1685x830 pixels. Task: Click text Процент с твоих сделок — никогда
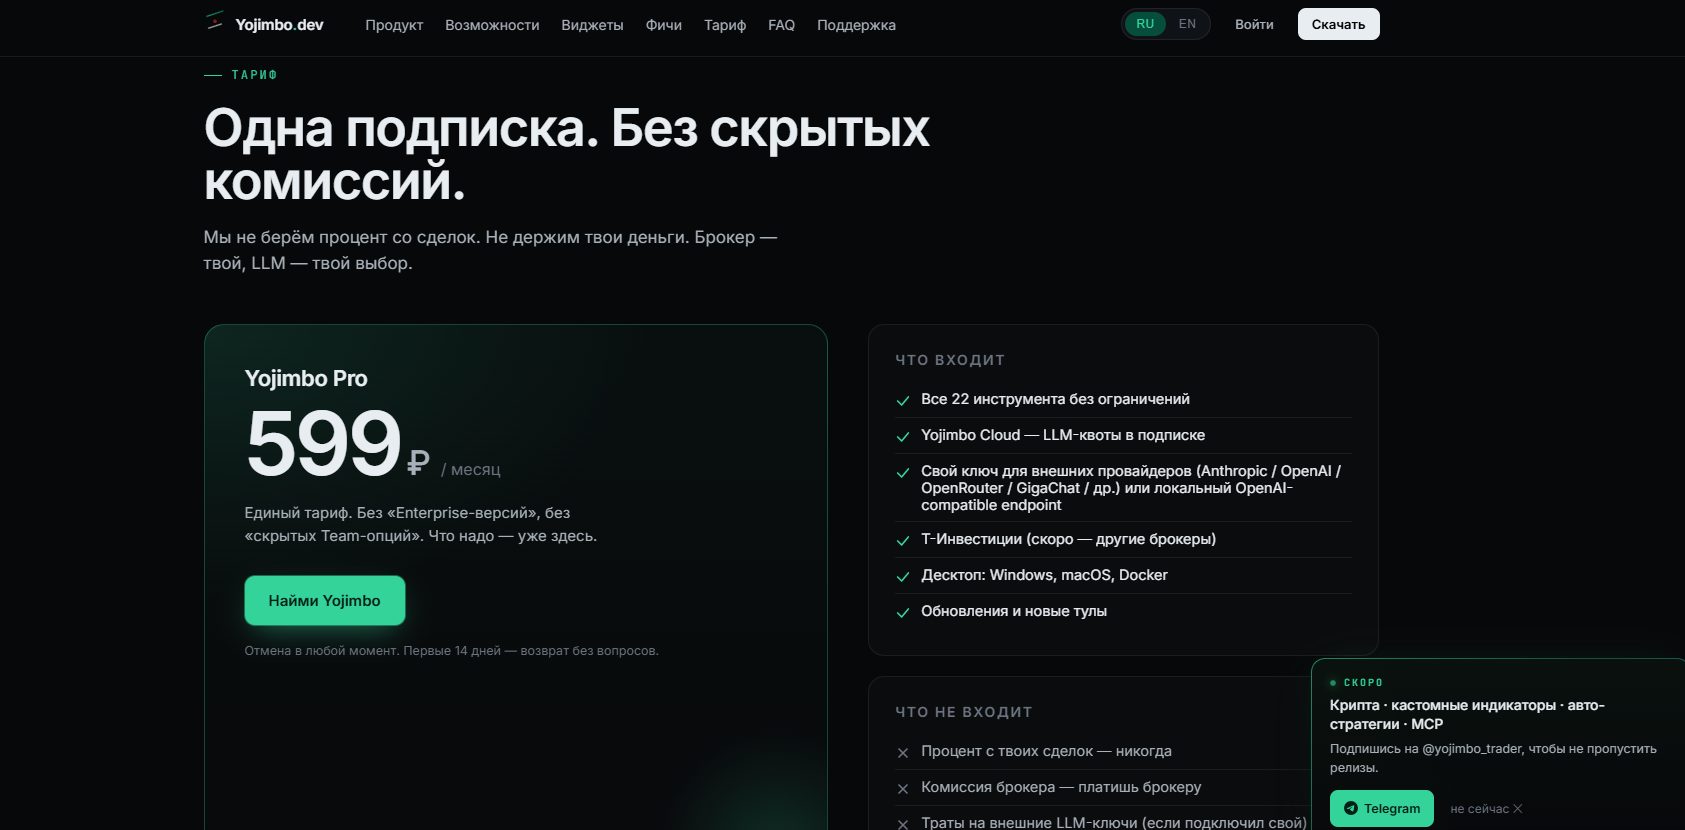point(1046,751)
